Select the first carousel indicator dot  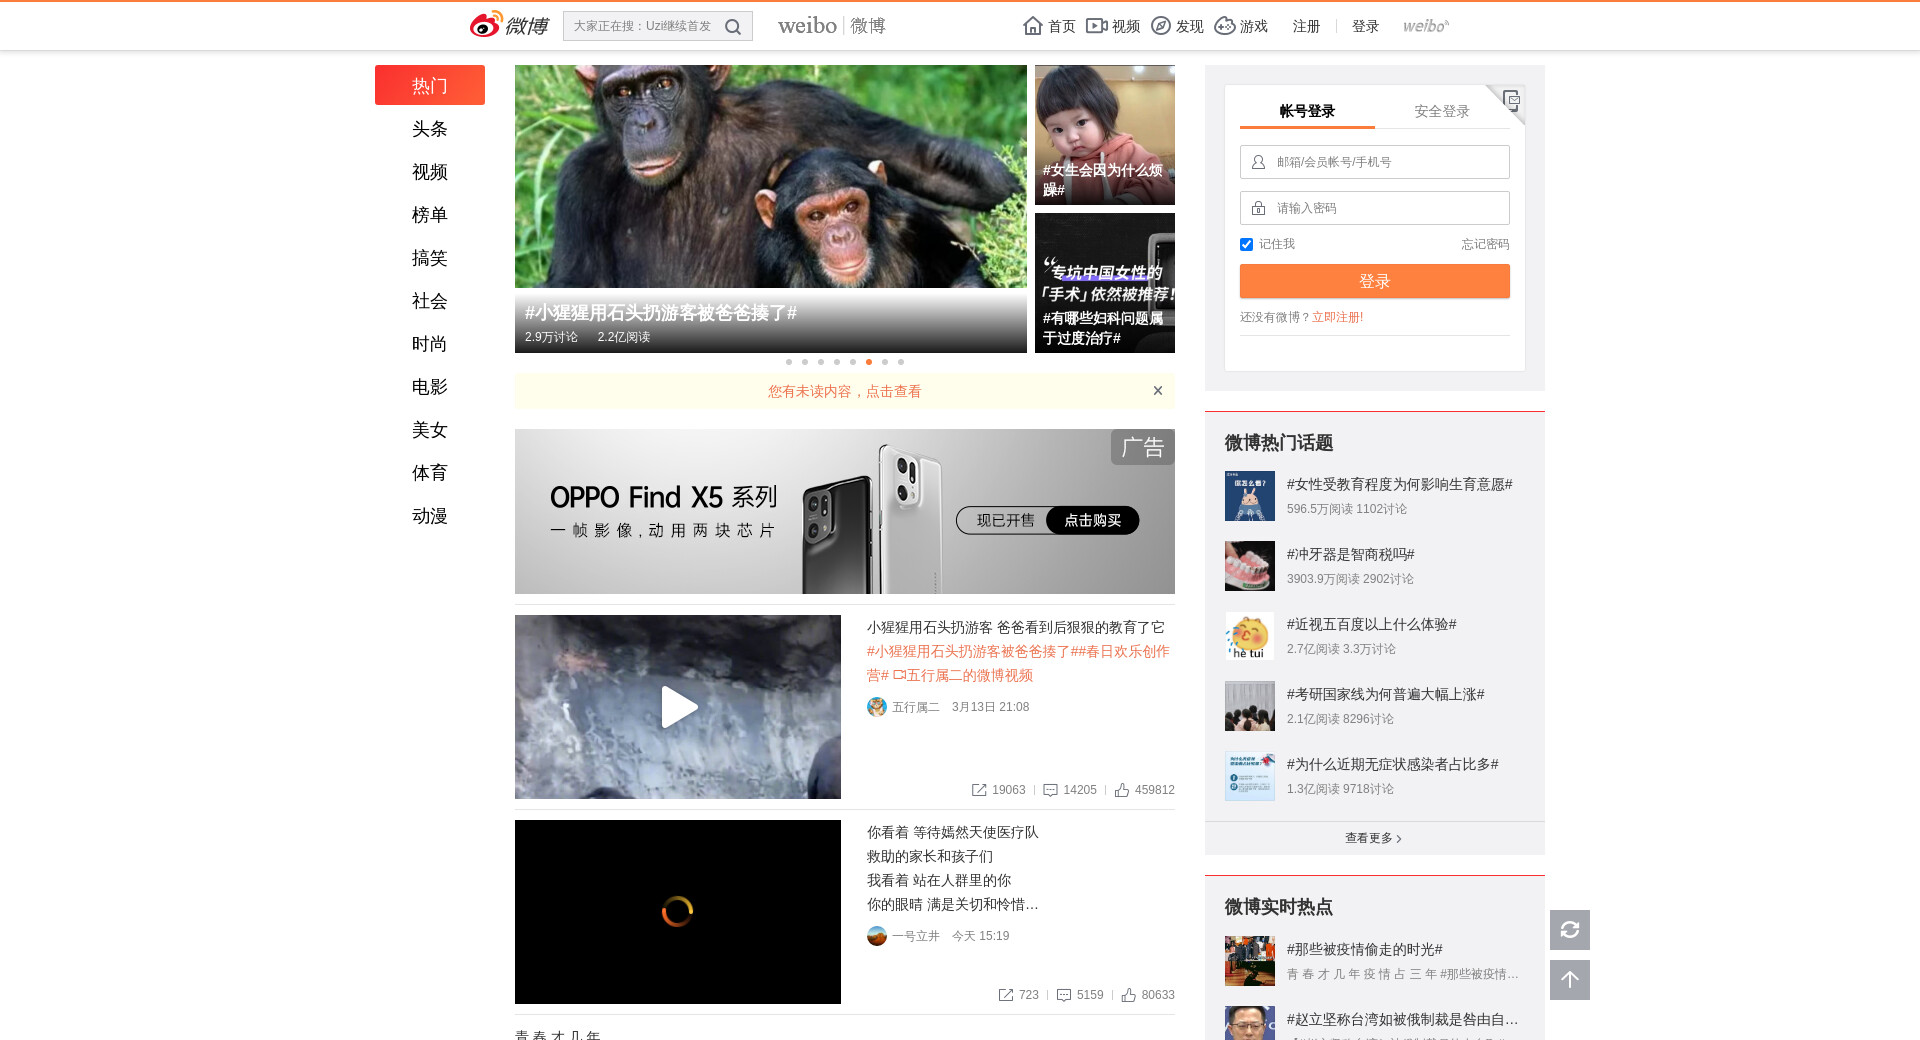pos(789,362)
